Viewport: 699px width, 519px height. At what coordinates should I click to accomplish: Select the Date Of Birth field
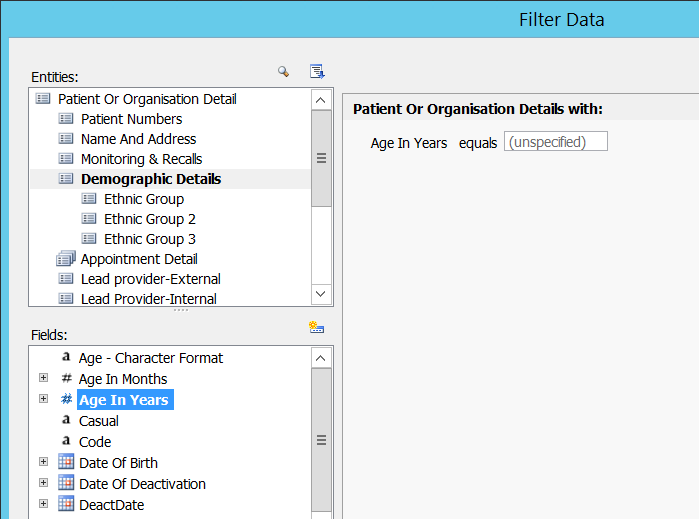[118, 463]
